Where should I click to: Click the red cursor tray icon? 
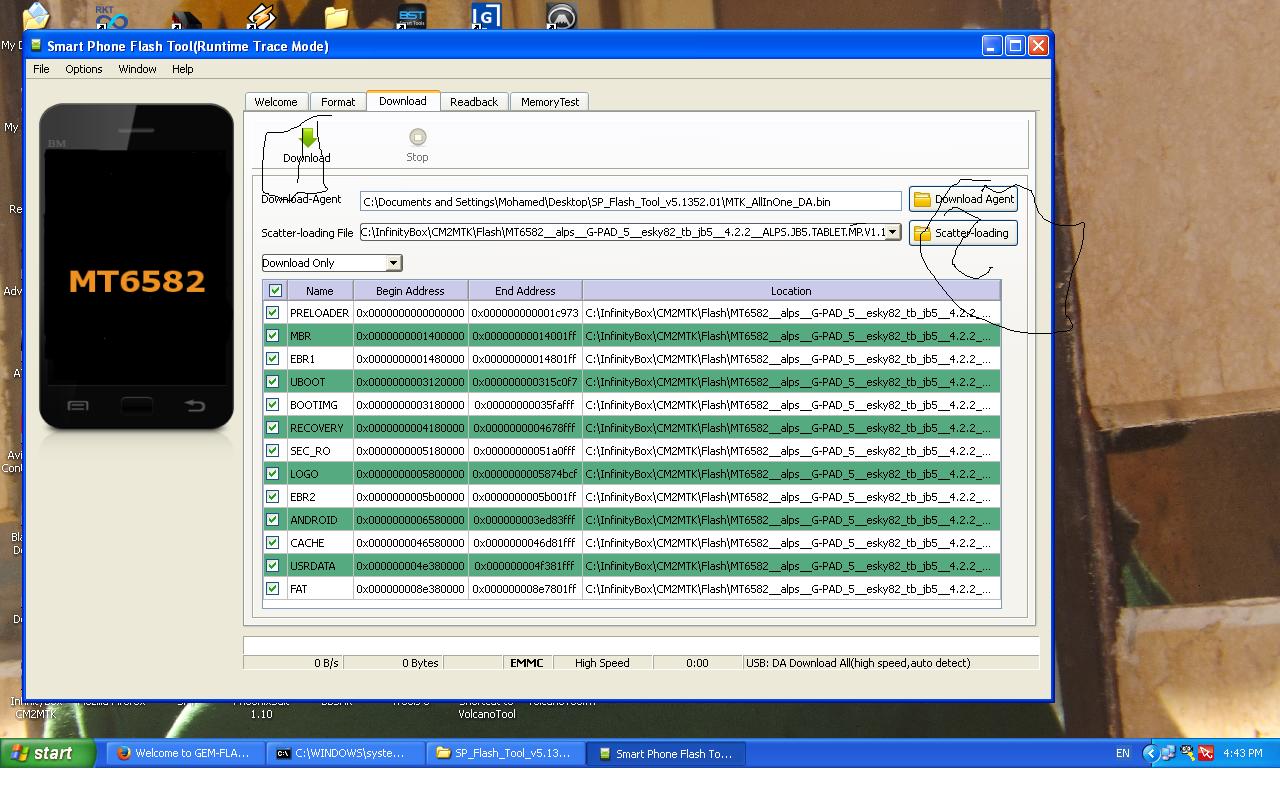[x=1205, y=753]
